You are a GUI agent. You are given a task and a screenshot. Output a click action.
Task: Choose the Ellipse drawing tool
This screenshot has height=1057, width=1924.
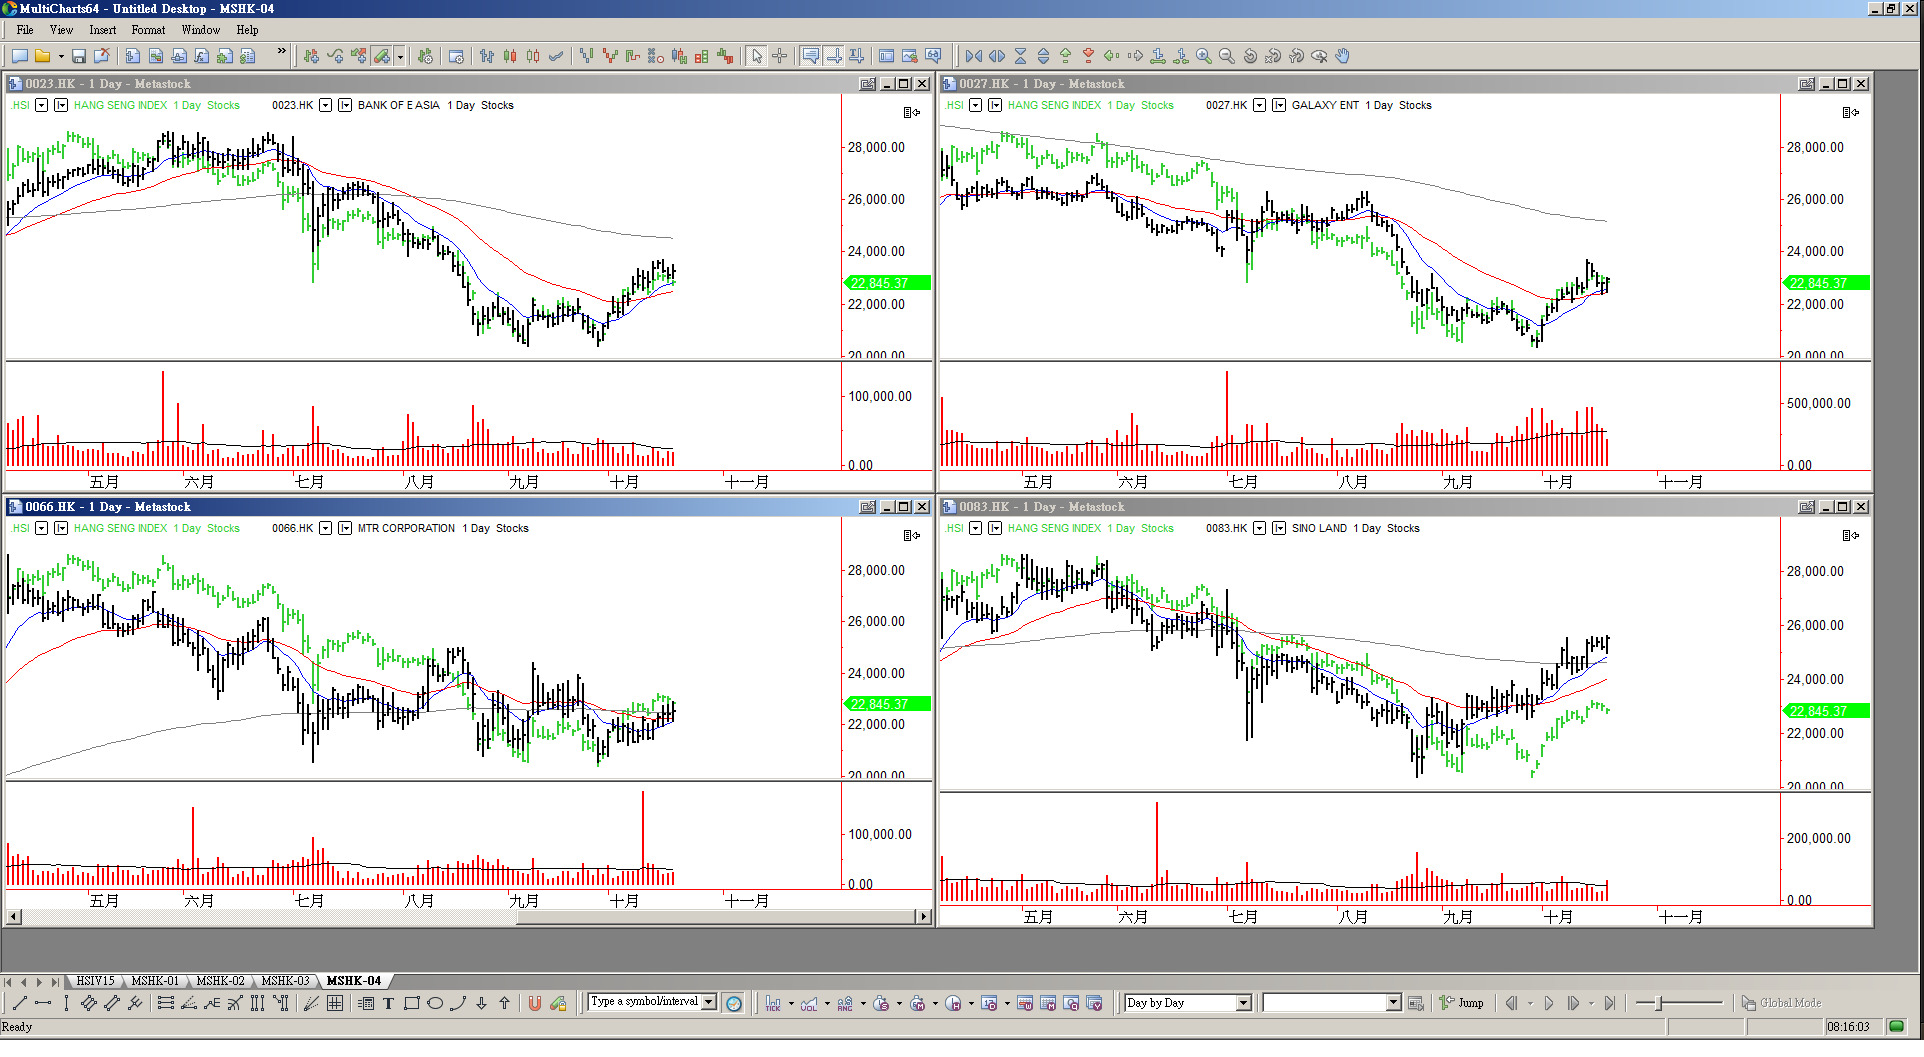point(435,1003)
